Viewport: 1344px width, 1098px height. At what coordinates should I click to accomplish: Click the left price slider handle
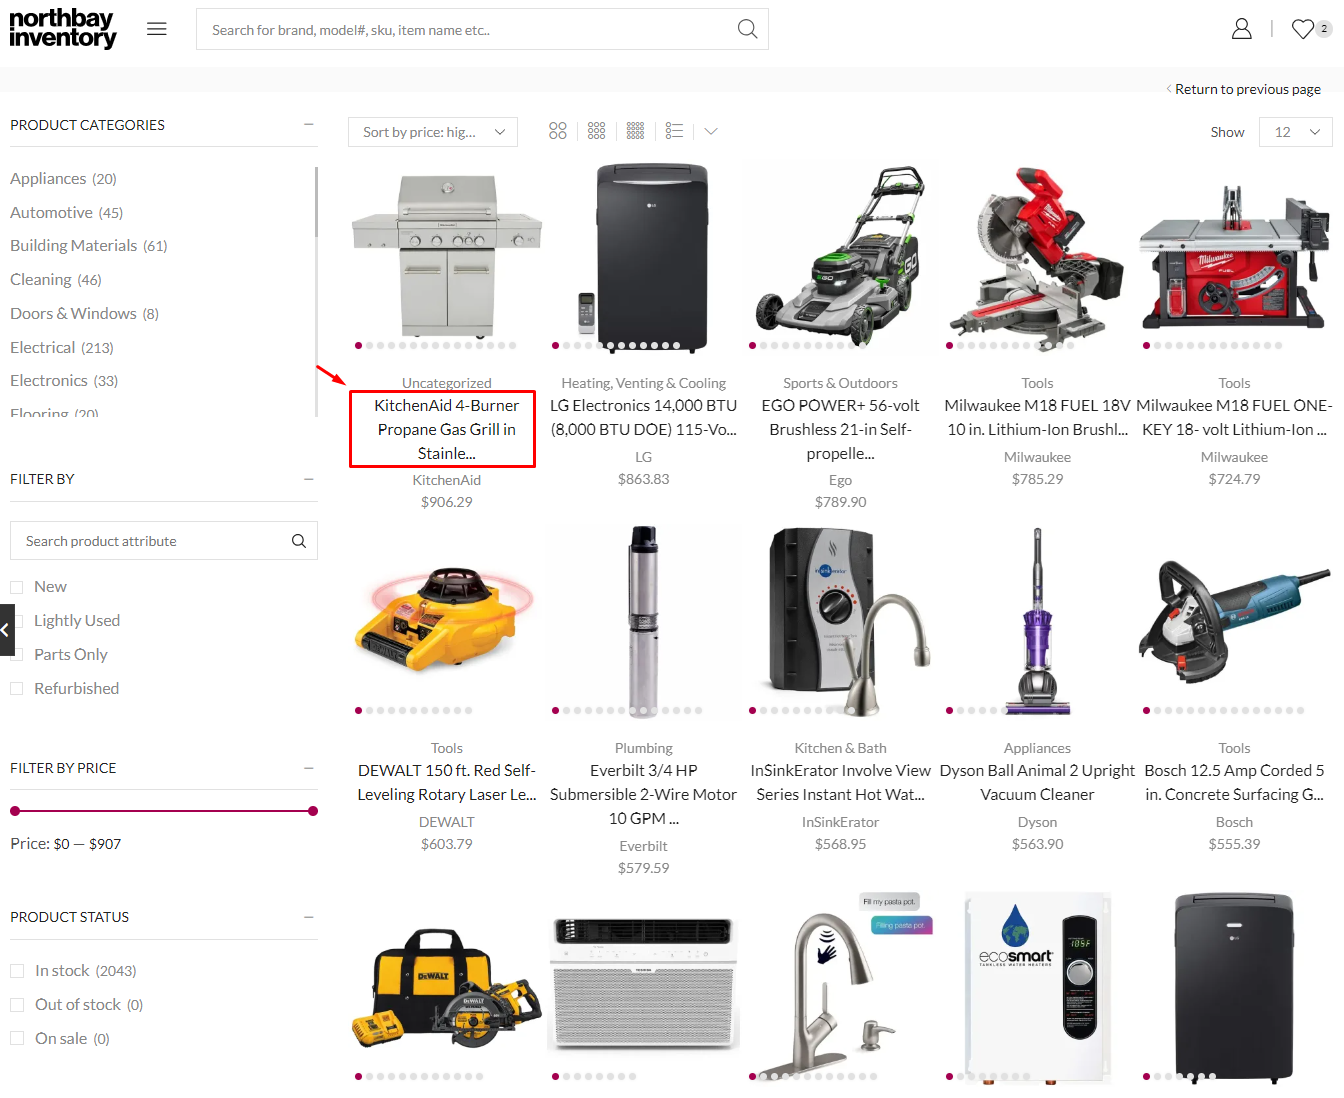15,811
